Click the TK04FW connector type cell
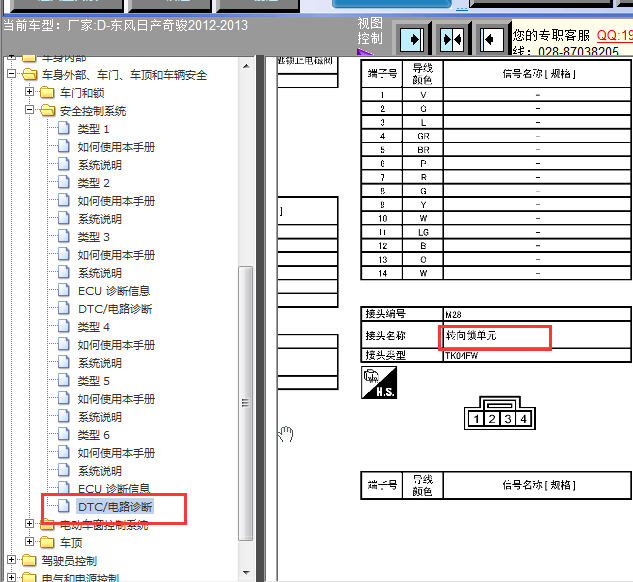Viewport: 633px width, 582px height. pos(537,356)
